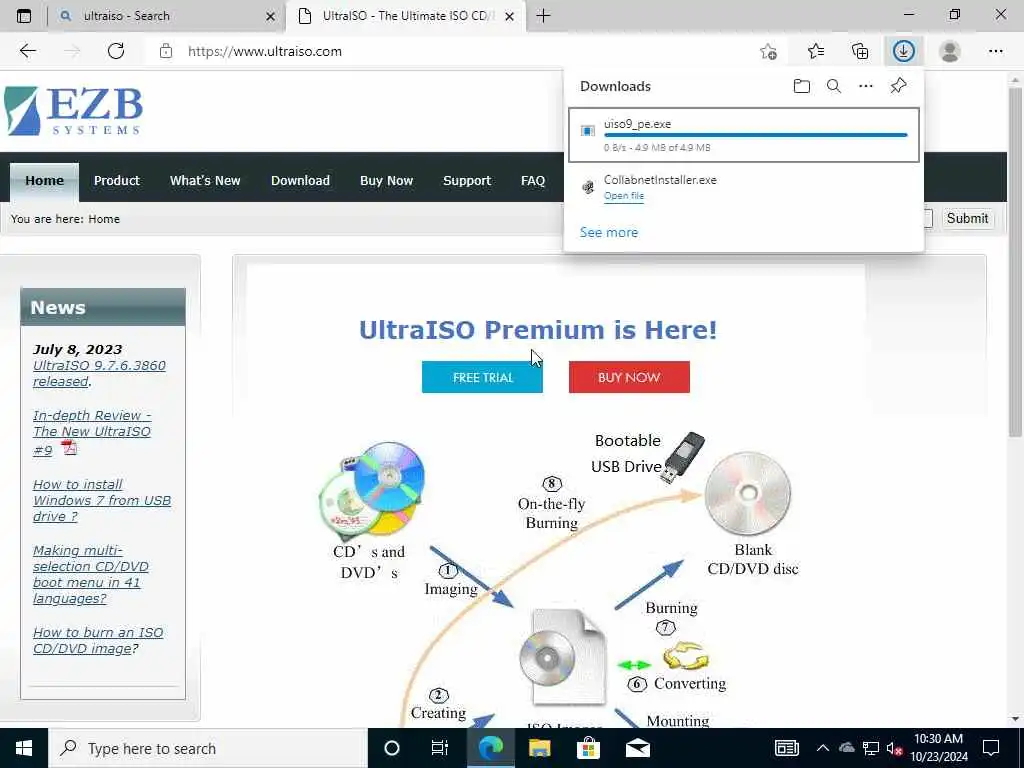1024x768 pixels.
Task: Close the UltraISO tab
Action: 510,16
